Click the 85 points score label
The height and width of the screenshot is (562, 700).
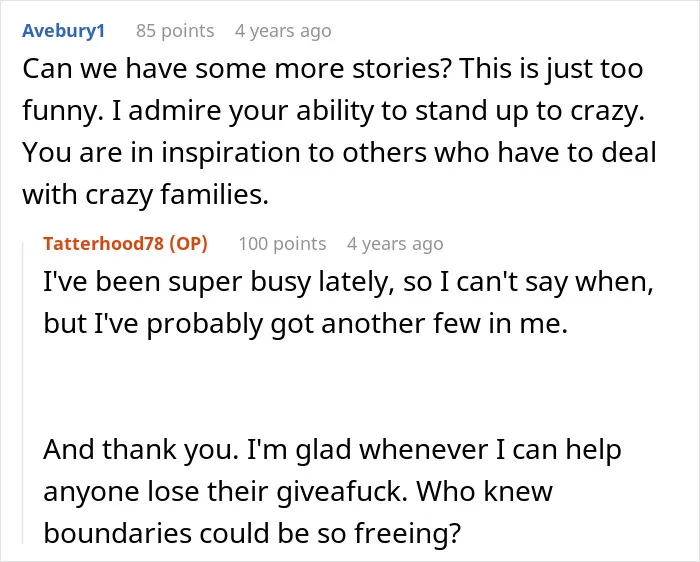pos(175,31)
